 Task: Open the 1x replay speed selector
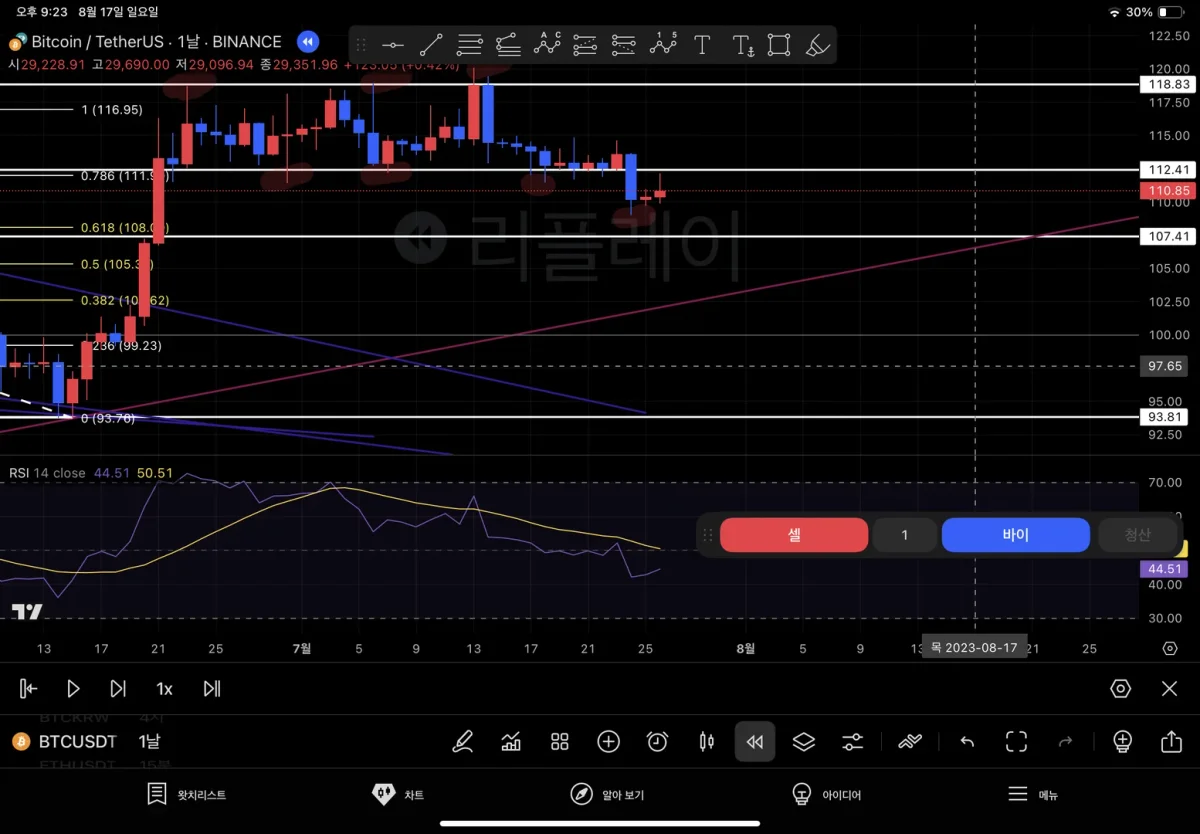coord(164,688)
